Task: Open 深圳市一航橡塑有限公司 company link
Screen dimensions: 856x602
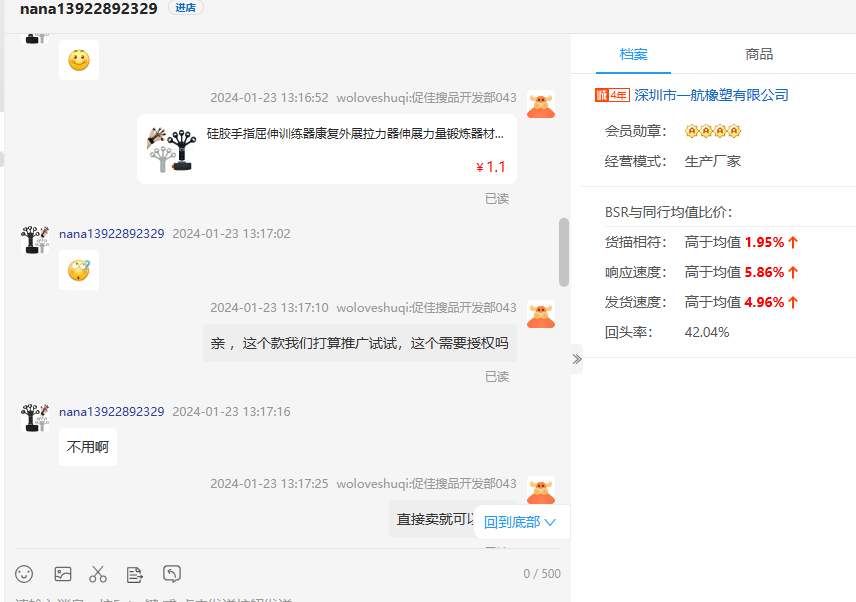Action: point(711,95)
